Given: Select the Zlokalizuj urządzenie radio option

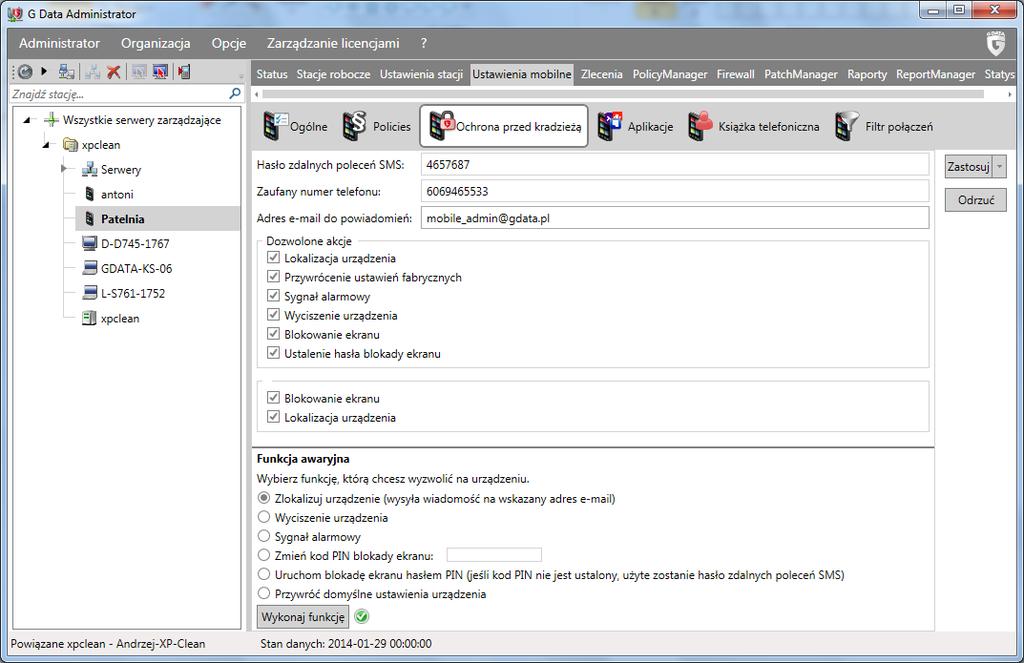Looking at the screenshot, I should pos(264,498).
